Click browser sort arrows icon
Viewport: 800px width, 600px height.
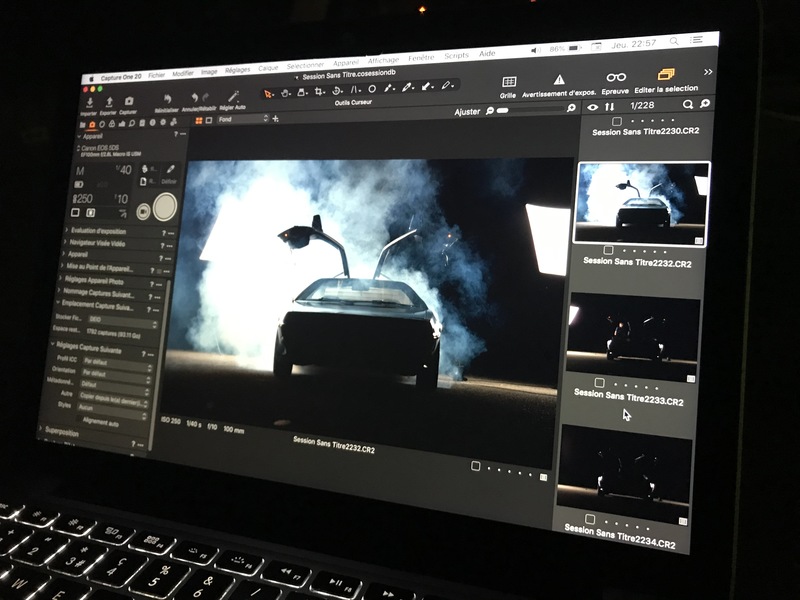[610, 107]
